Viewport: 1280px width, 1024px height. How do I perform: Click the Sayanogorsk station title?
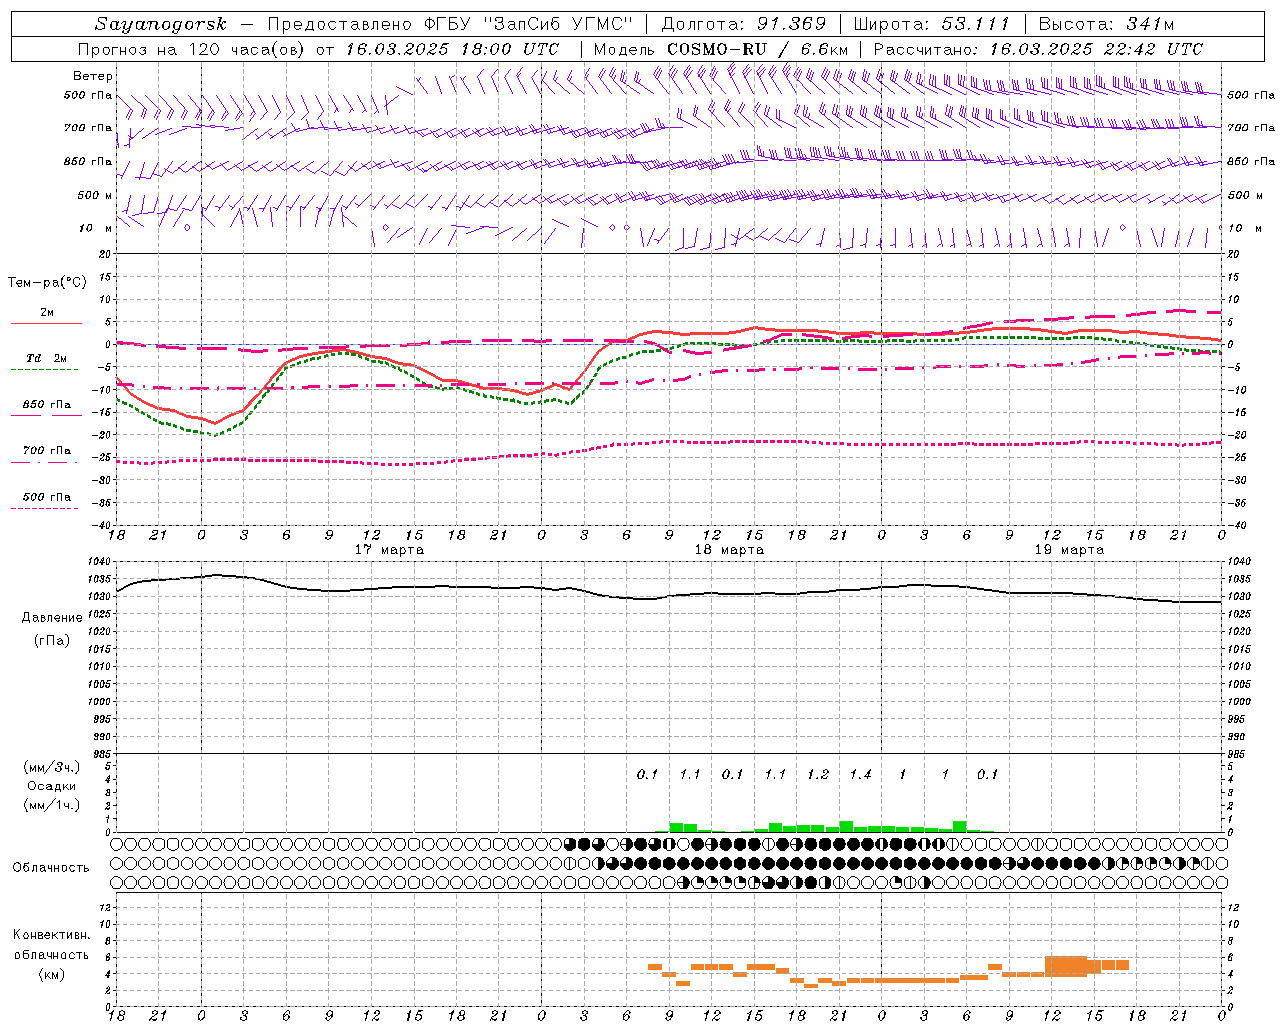[161, 24]
